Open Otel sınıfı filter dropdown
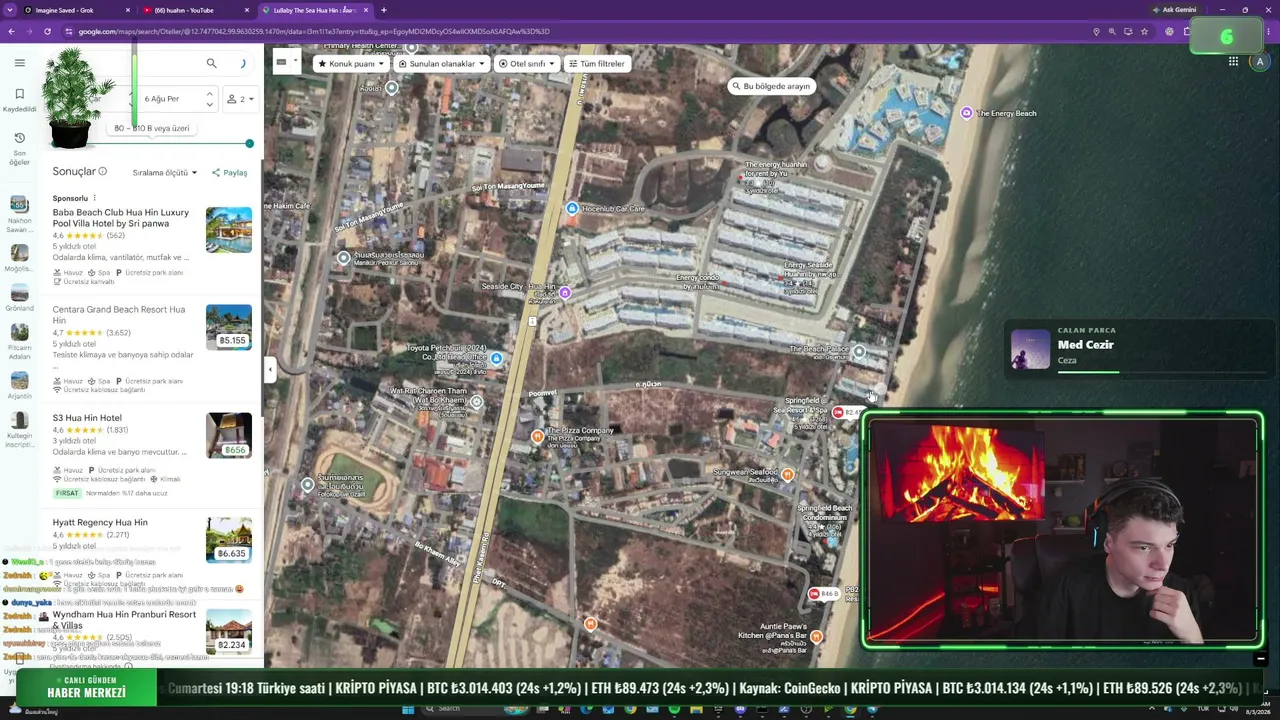 (527, 64)
